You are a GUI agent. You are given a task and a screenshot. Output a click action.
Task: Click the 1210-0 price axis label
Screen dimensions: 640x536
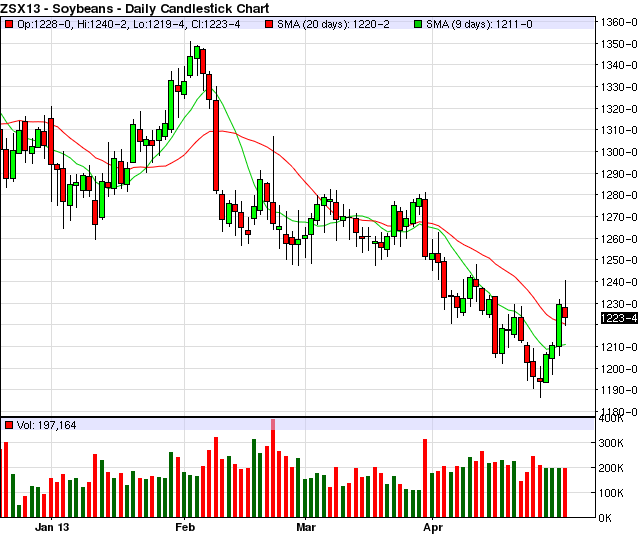coord(620,347)
